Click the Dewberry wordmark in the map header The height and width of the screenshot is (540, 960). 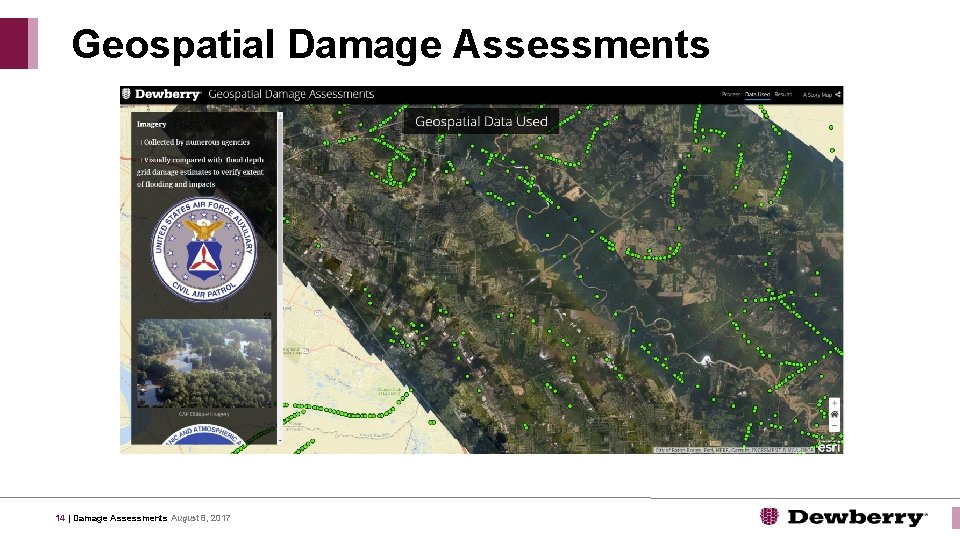tap(168, 94)
